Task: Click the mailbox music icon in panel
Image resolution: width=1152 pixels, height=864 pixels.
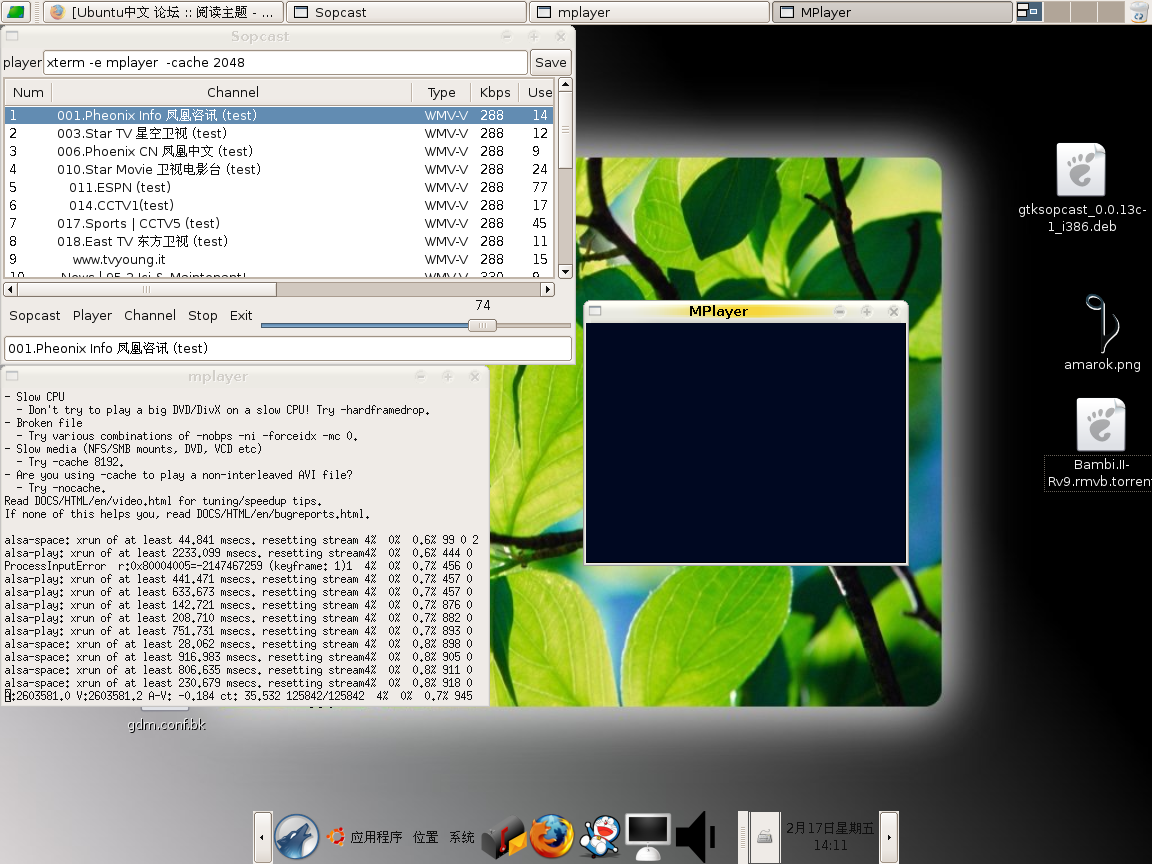Action: pyautogui.click(x=503, y=837)
